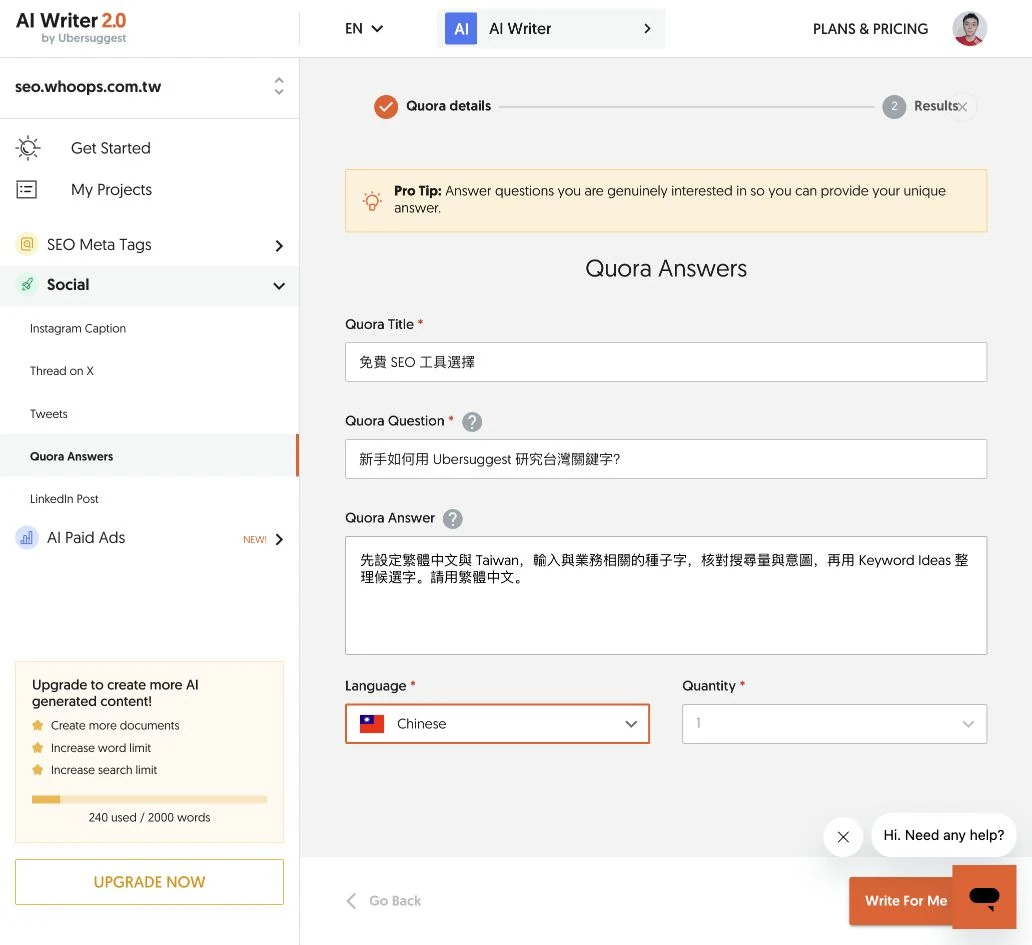Open My Projects
The height and width of the screenshot is (945, 1032).
tap(111, 190)
